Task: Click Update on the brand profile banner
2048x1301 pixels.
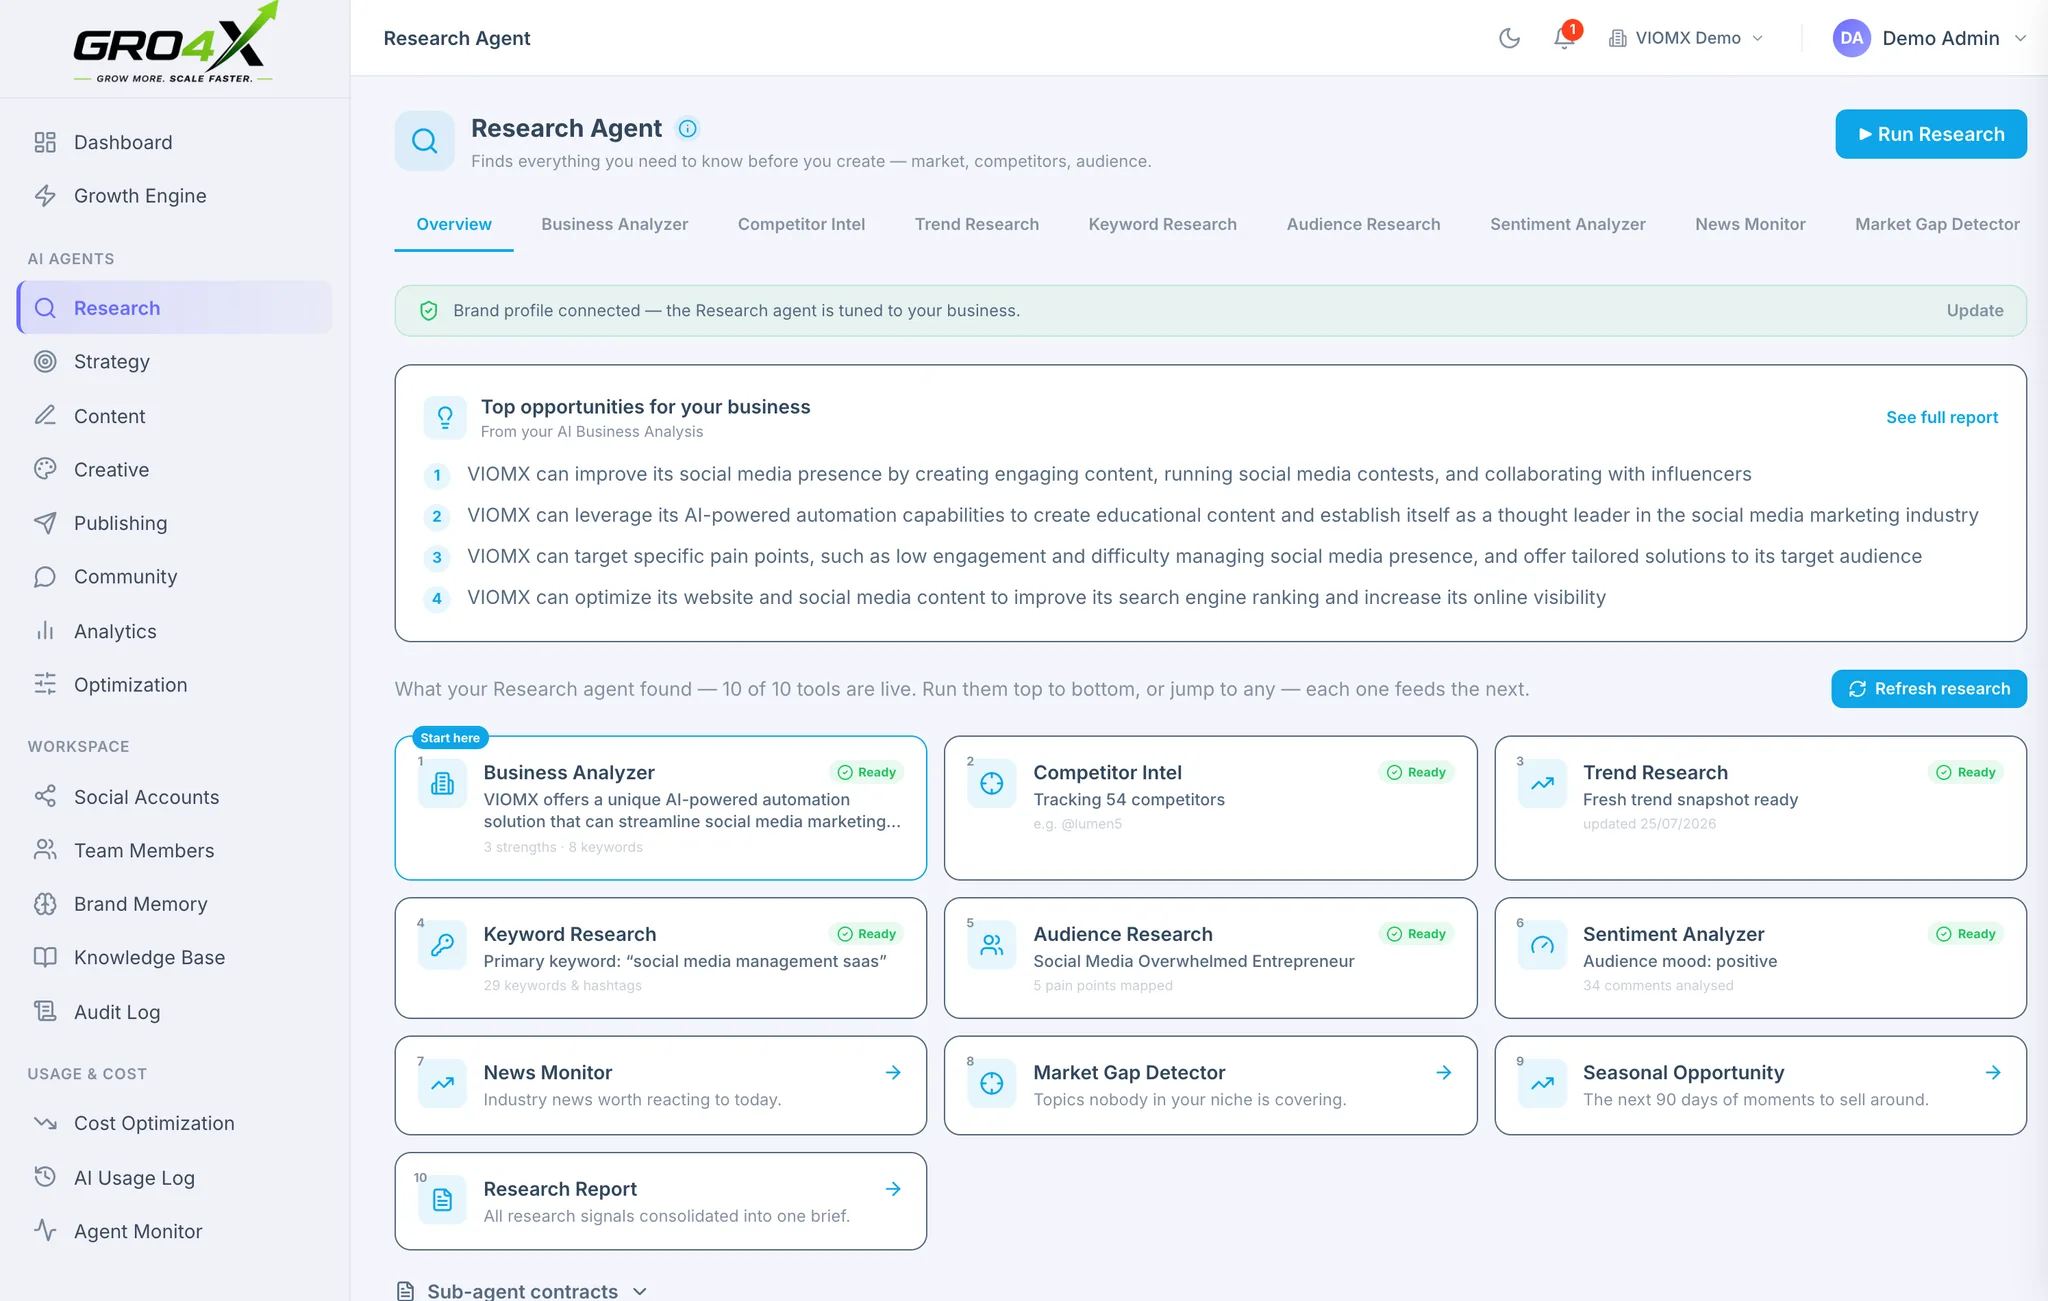Action: coord(1975,311)
